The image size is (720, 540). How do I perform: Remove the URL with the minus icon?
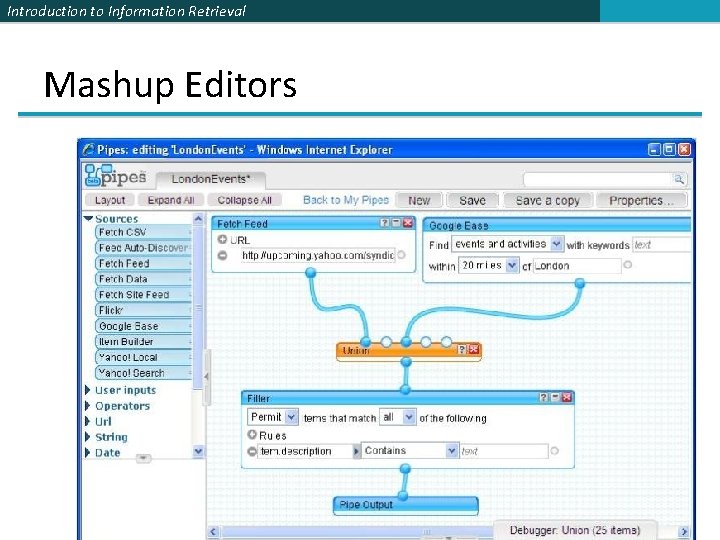(222, 255)
